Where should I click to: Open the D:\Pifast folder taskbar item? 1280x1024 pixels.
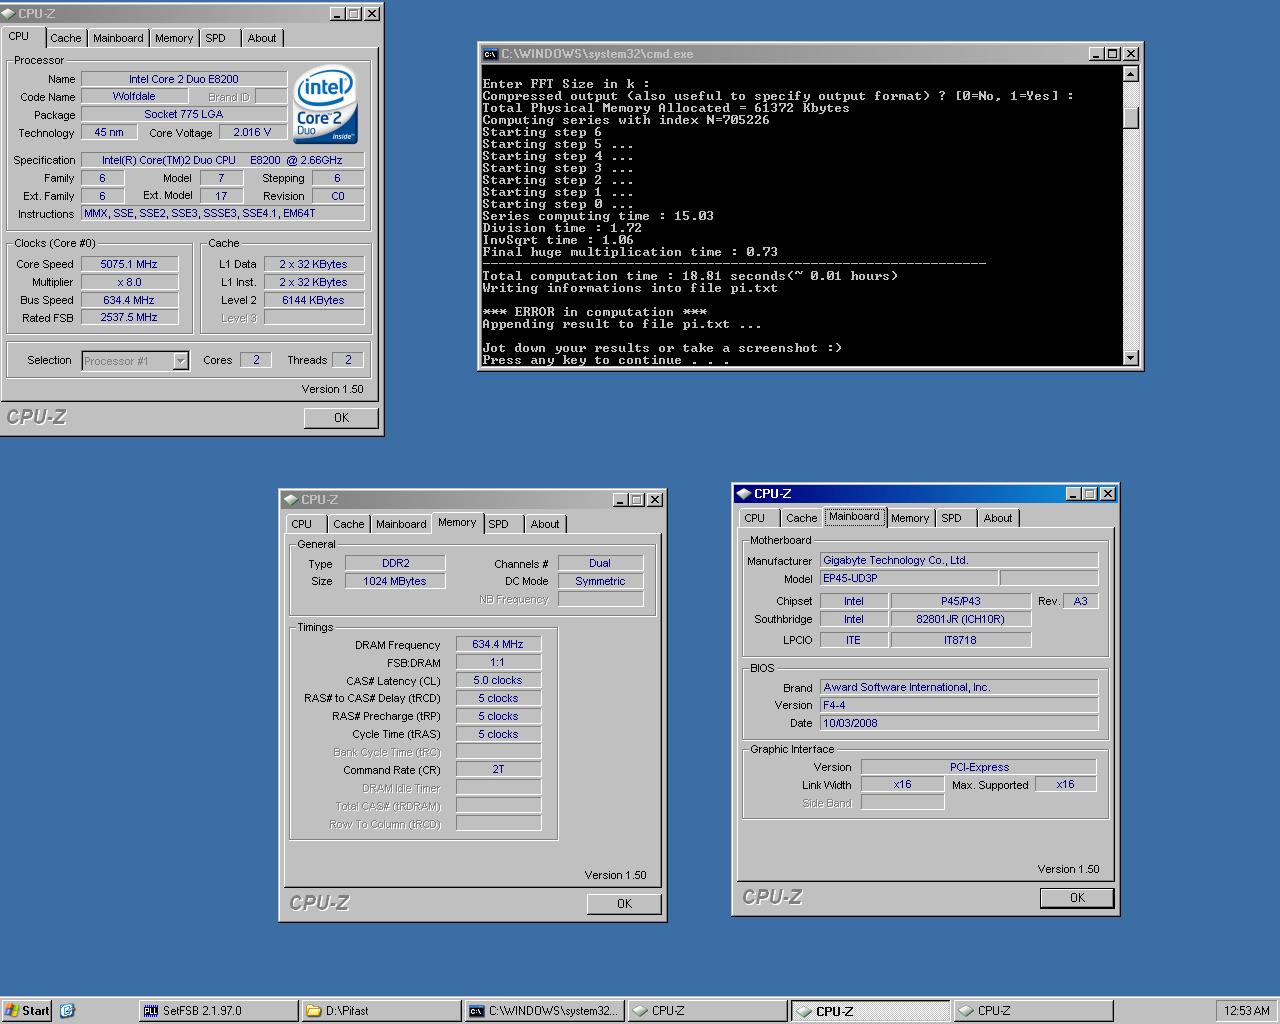382,1011
